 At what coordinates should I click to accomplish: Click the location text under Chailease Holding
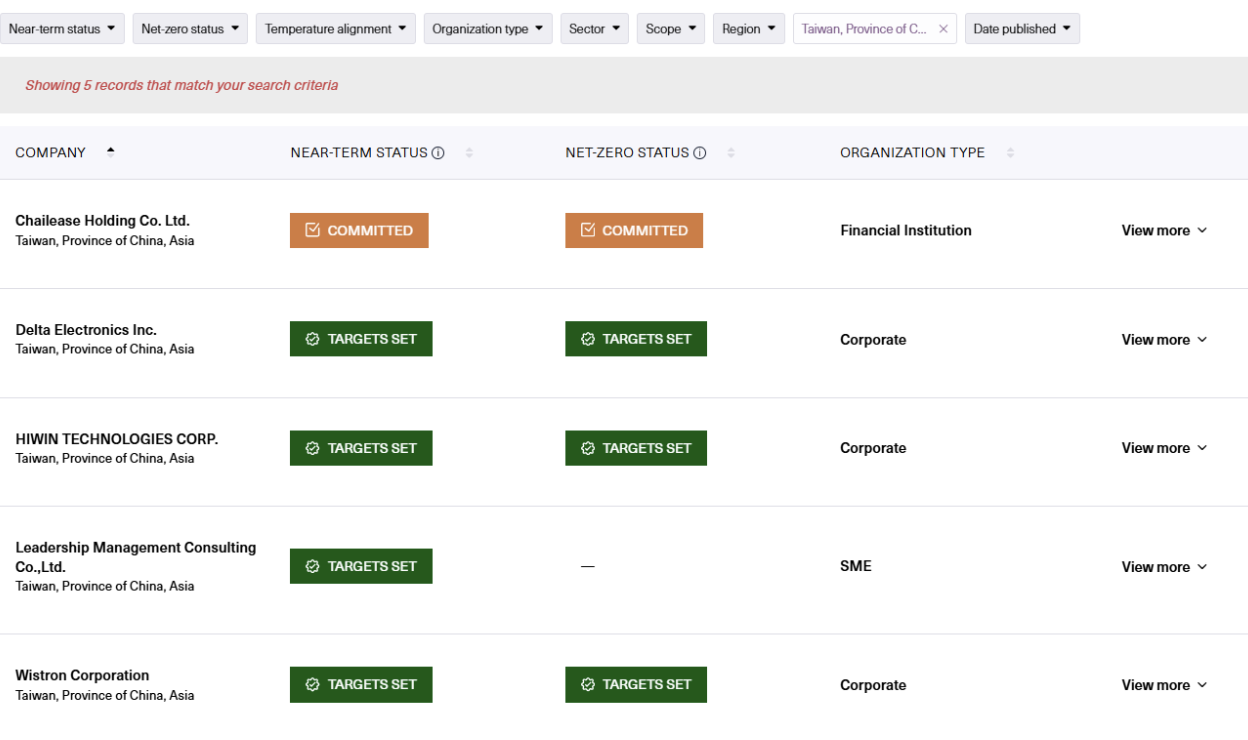pyautogui.click(x=105, y=241)
